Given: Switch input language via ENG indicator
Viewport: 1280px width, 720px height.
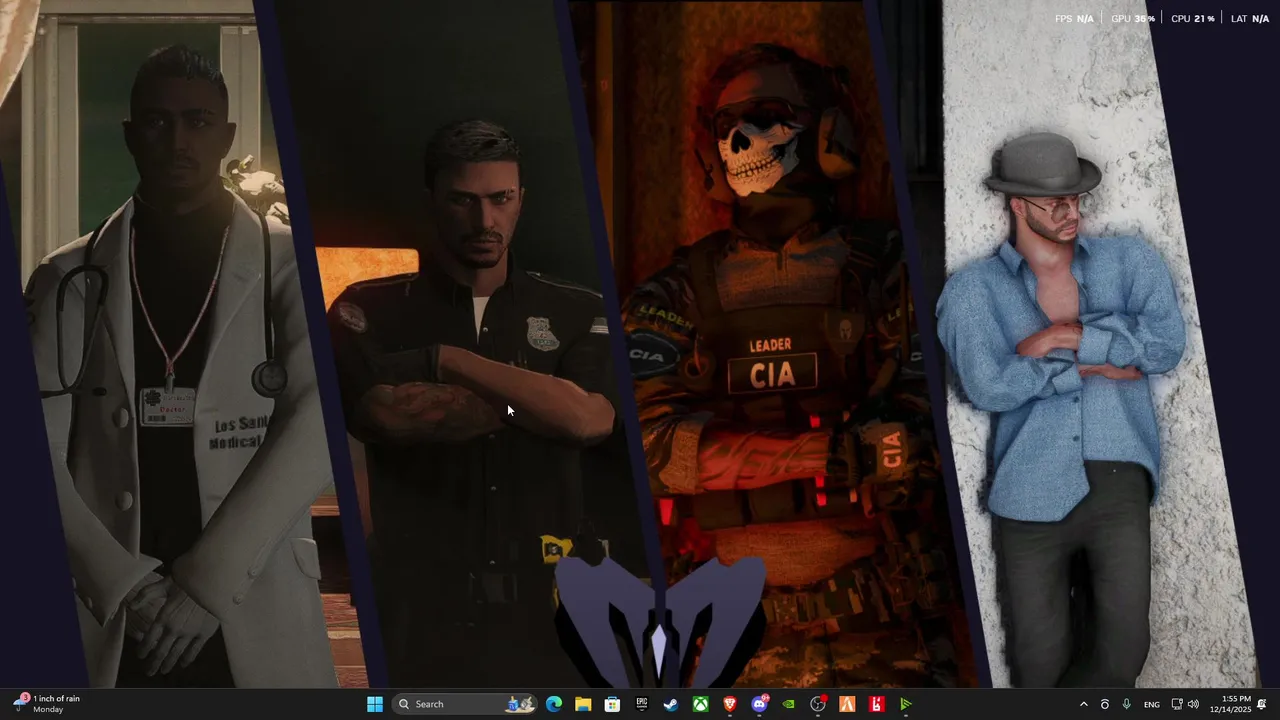Looking at the screenshot, I should point(1152,704).
